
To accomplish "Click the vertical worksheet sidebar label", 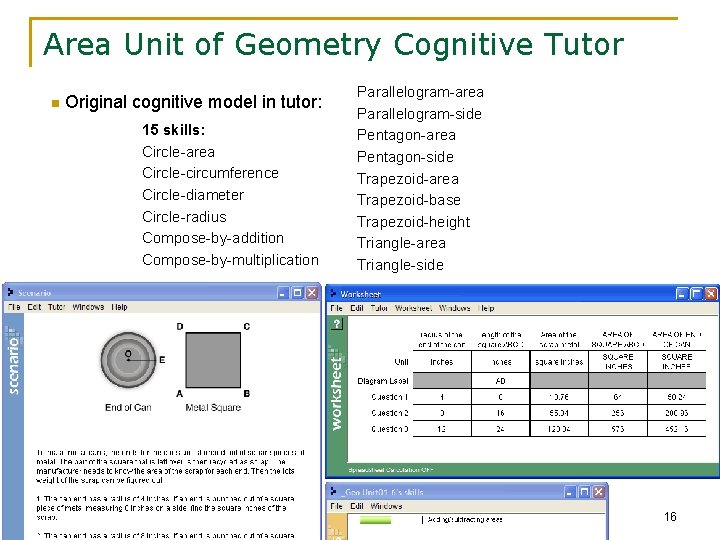I will (x=337, y=394).
